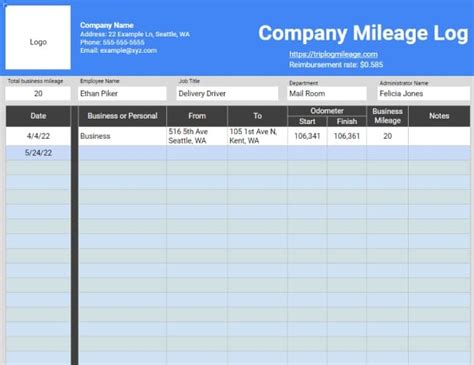Click the Phone: 555-555-5555 line
Screen dimensions: 474x365
point(112,42)
